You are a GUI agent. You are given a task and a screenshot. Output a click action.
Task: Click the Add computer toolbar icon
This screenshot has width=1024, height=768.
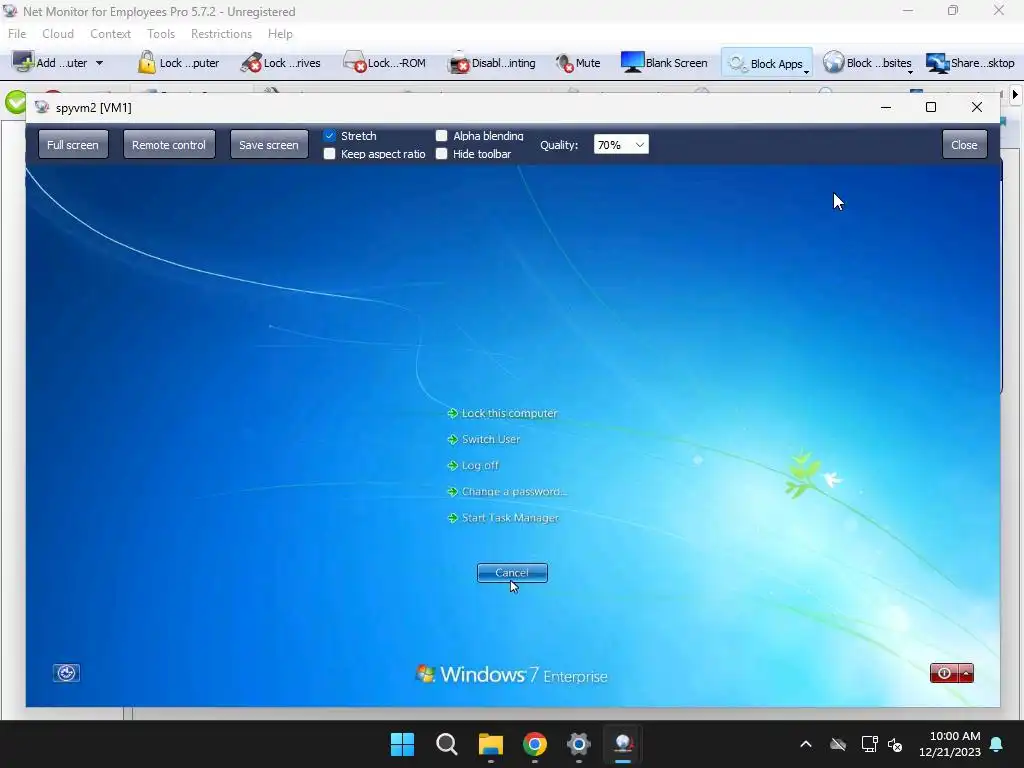click(24, 62)
